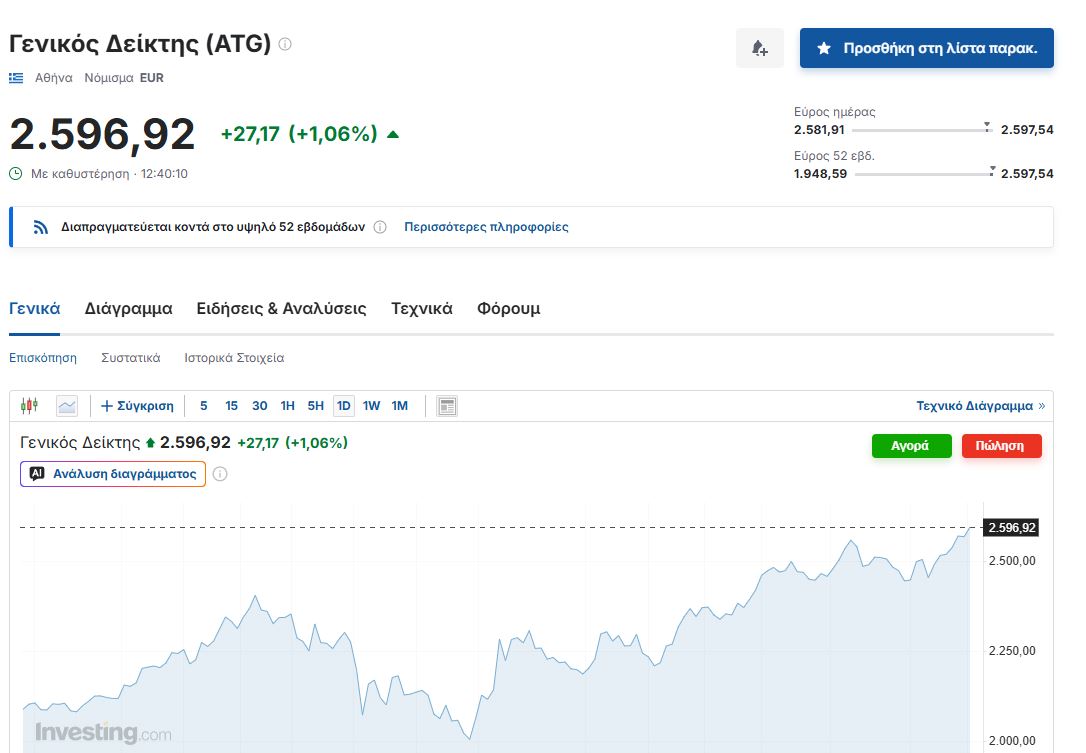Open the Ειδήσεις & Αναλύσεις tab

[281, 309]
